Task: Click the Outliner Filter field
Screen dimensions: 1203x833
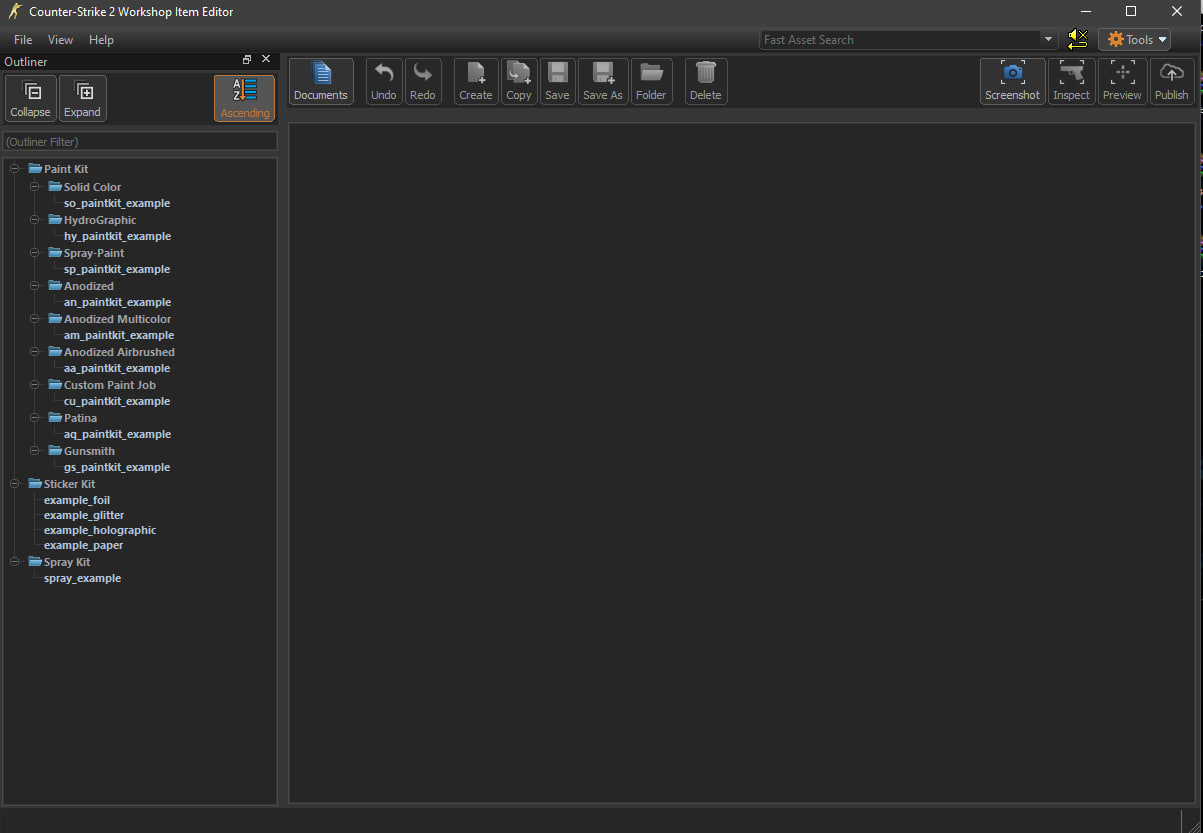Action: tap(140, 142)
